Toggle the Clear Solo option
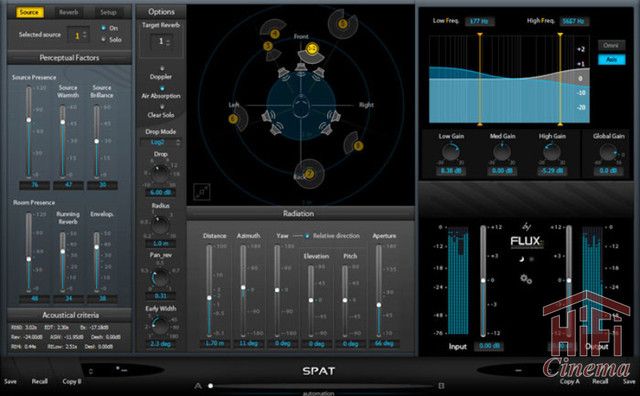The height and width of the screenshot is (396, 640). click(162, 107)
